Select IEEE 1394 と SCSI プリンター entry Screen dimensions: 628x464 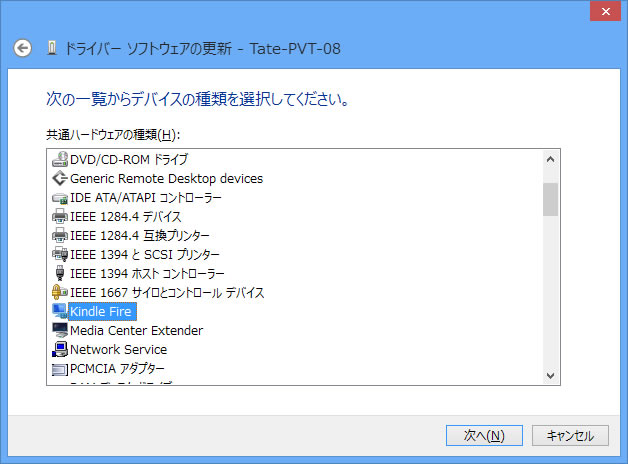[145, 254]
